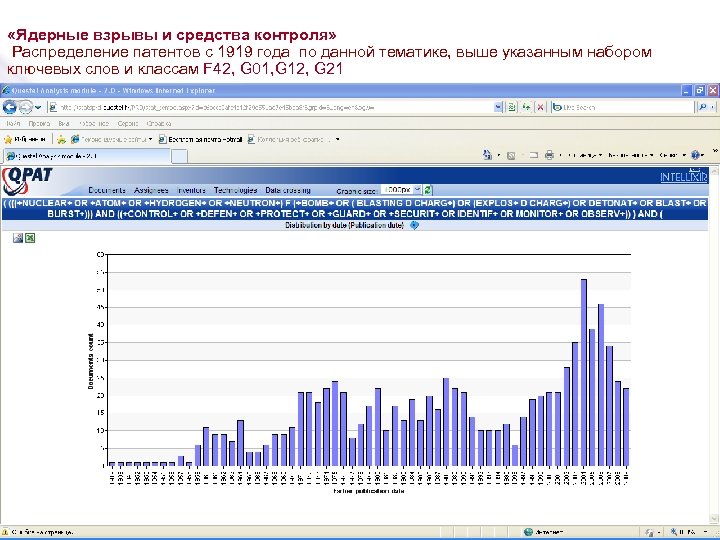Click the Print icon
Viewport: 720px width, 540px height.
(549, 155)
